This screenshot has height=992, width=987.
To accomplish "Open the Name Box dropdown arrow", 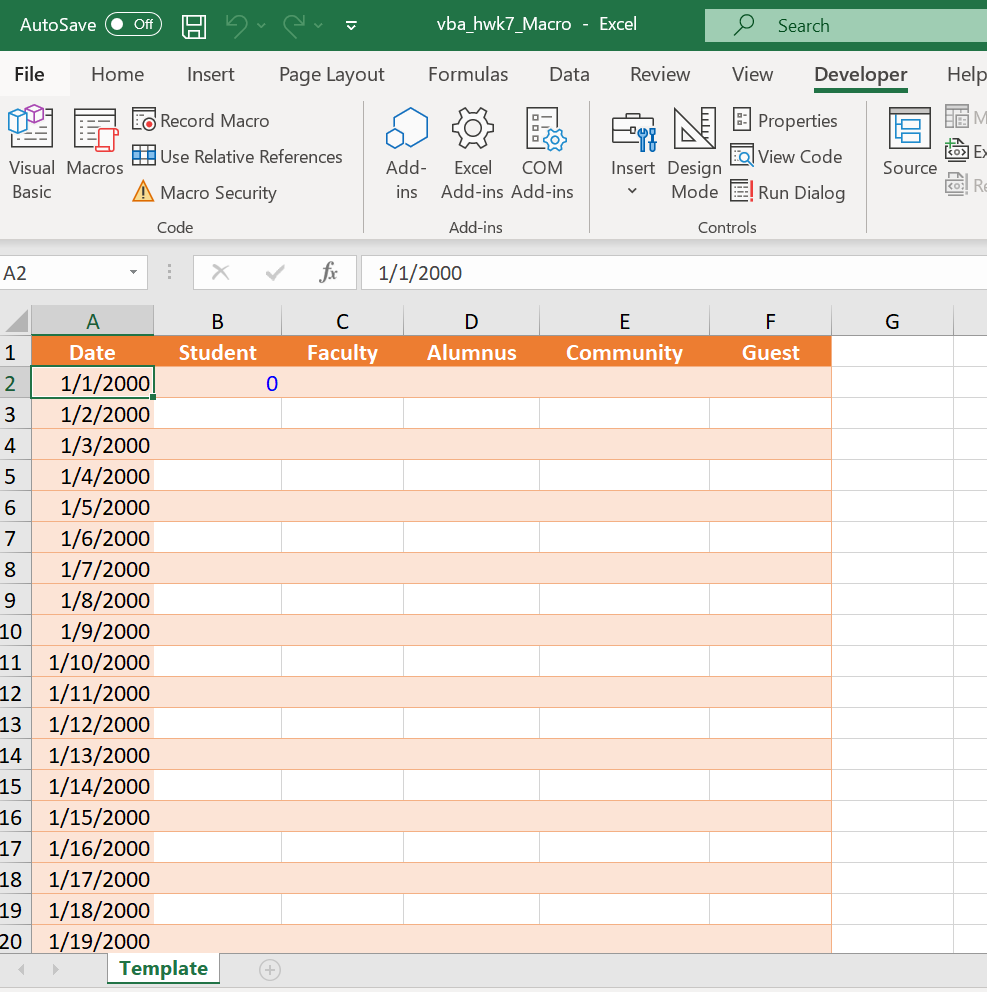I will 133,273.
